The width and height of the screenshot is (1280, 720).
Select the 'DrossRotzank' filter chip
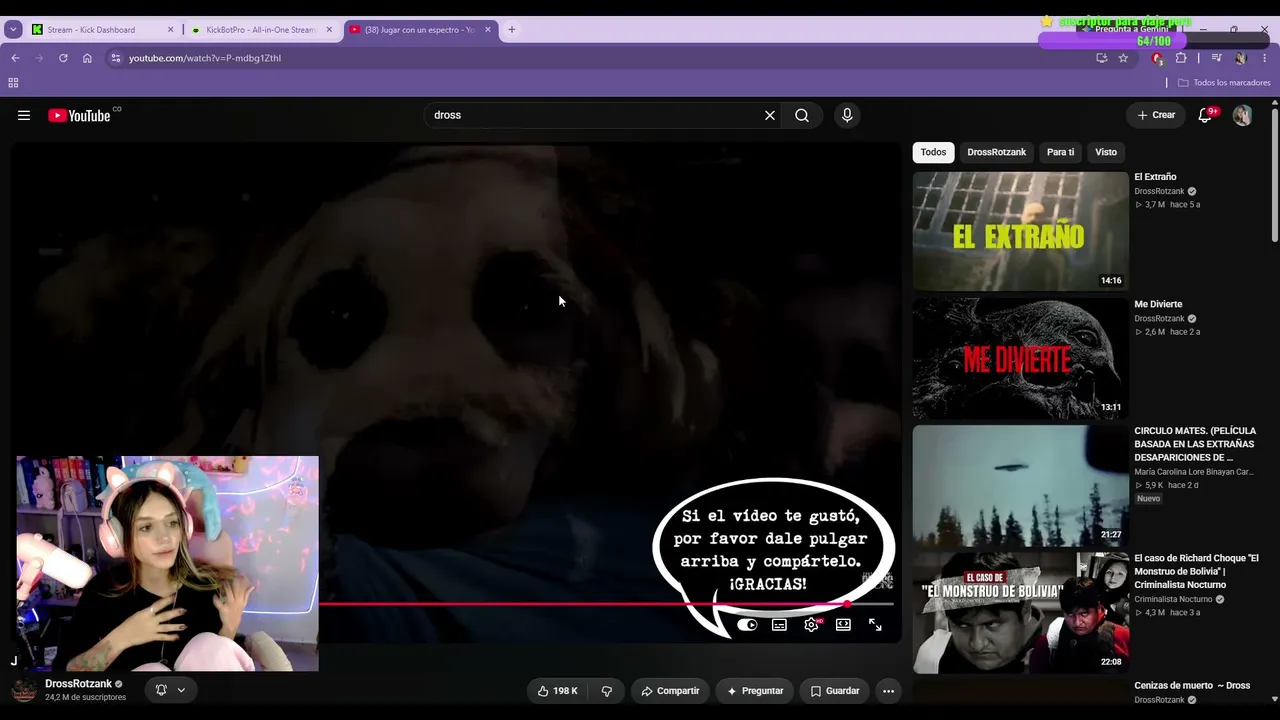[x=997, y=152]
